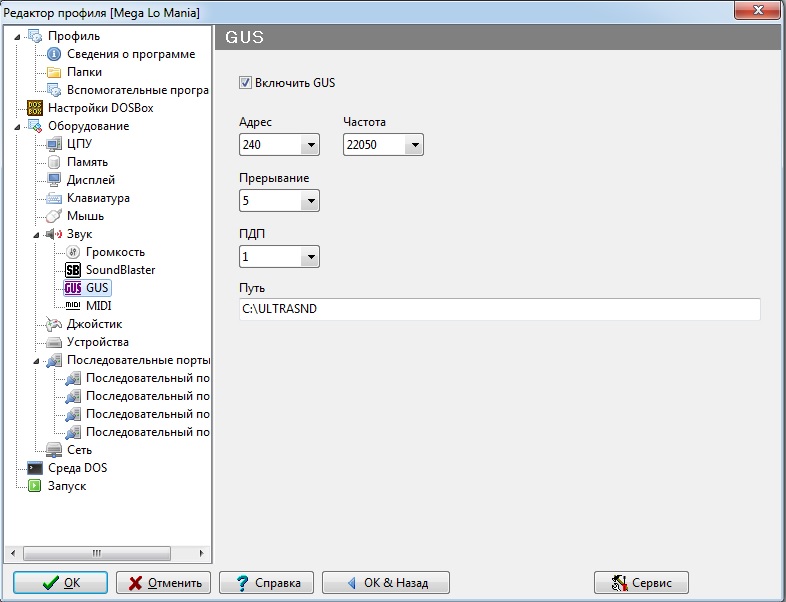786x602 pixels.
Task: Click the folder icon beside Папки
Action: pyautogui.click(x=54, y=72)
